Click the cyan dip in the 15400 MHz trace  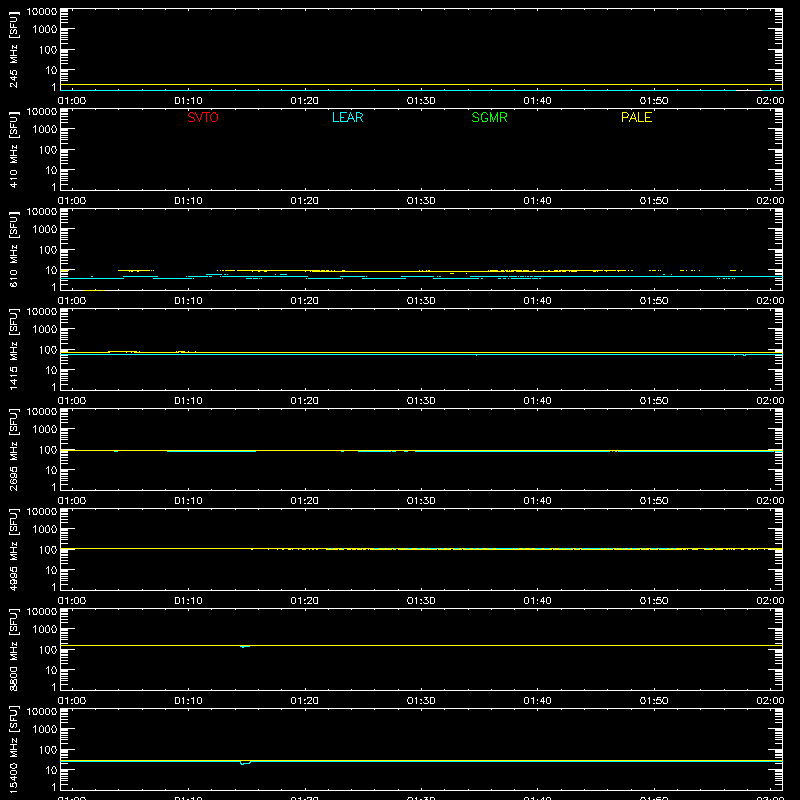245,763
